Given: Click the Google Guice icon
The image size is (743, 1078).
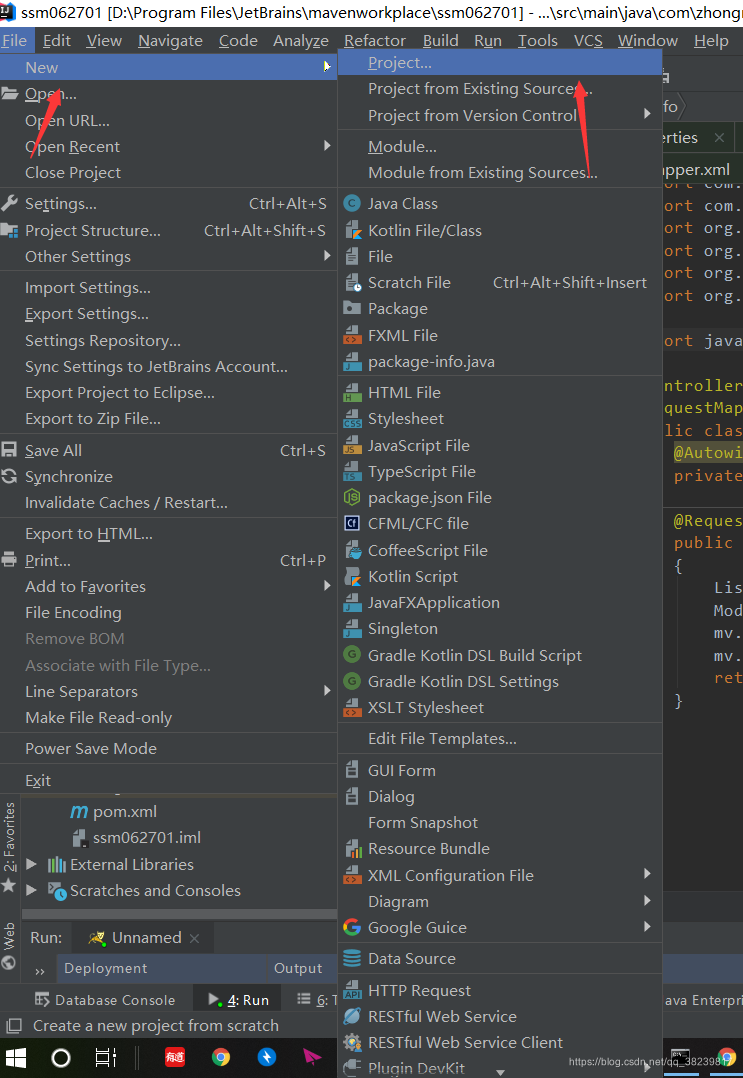Looking at the screenshot, I should tap(352, 928).
